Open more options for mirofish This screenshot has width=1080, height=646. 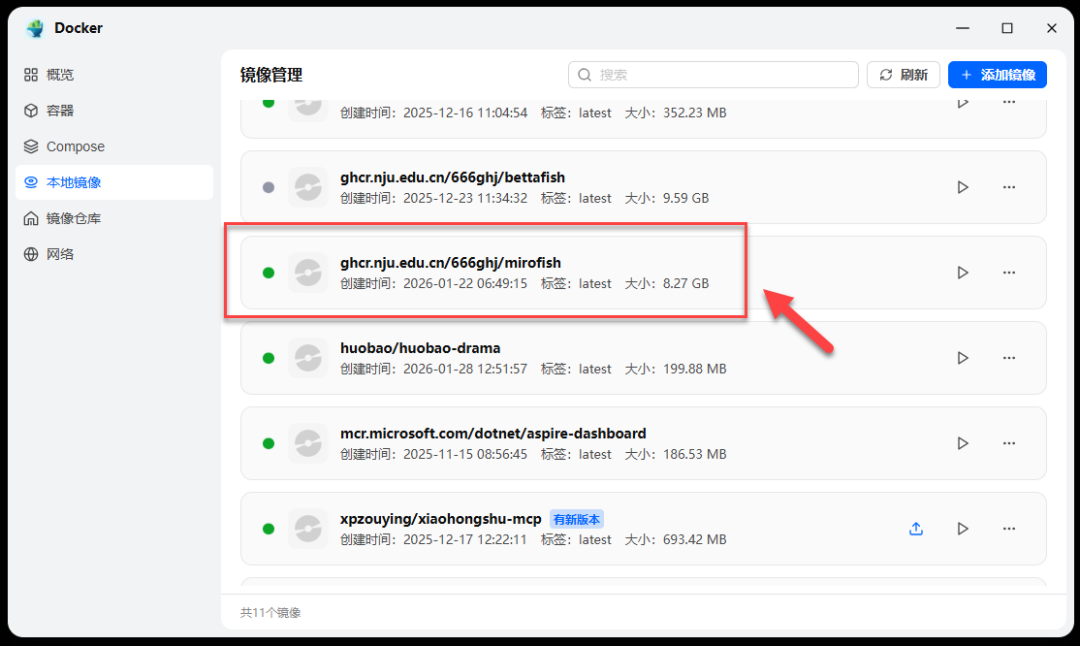click(1009, 273)
